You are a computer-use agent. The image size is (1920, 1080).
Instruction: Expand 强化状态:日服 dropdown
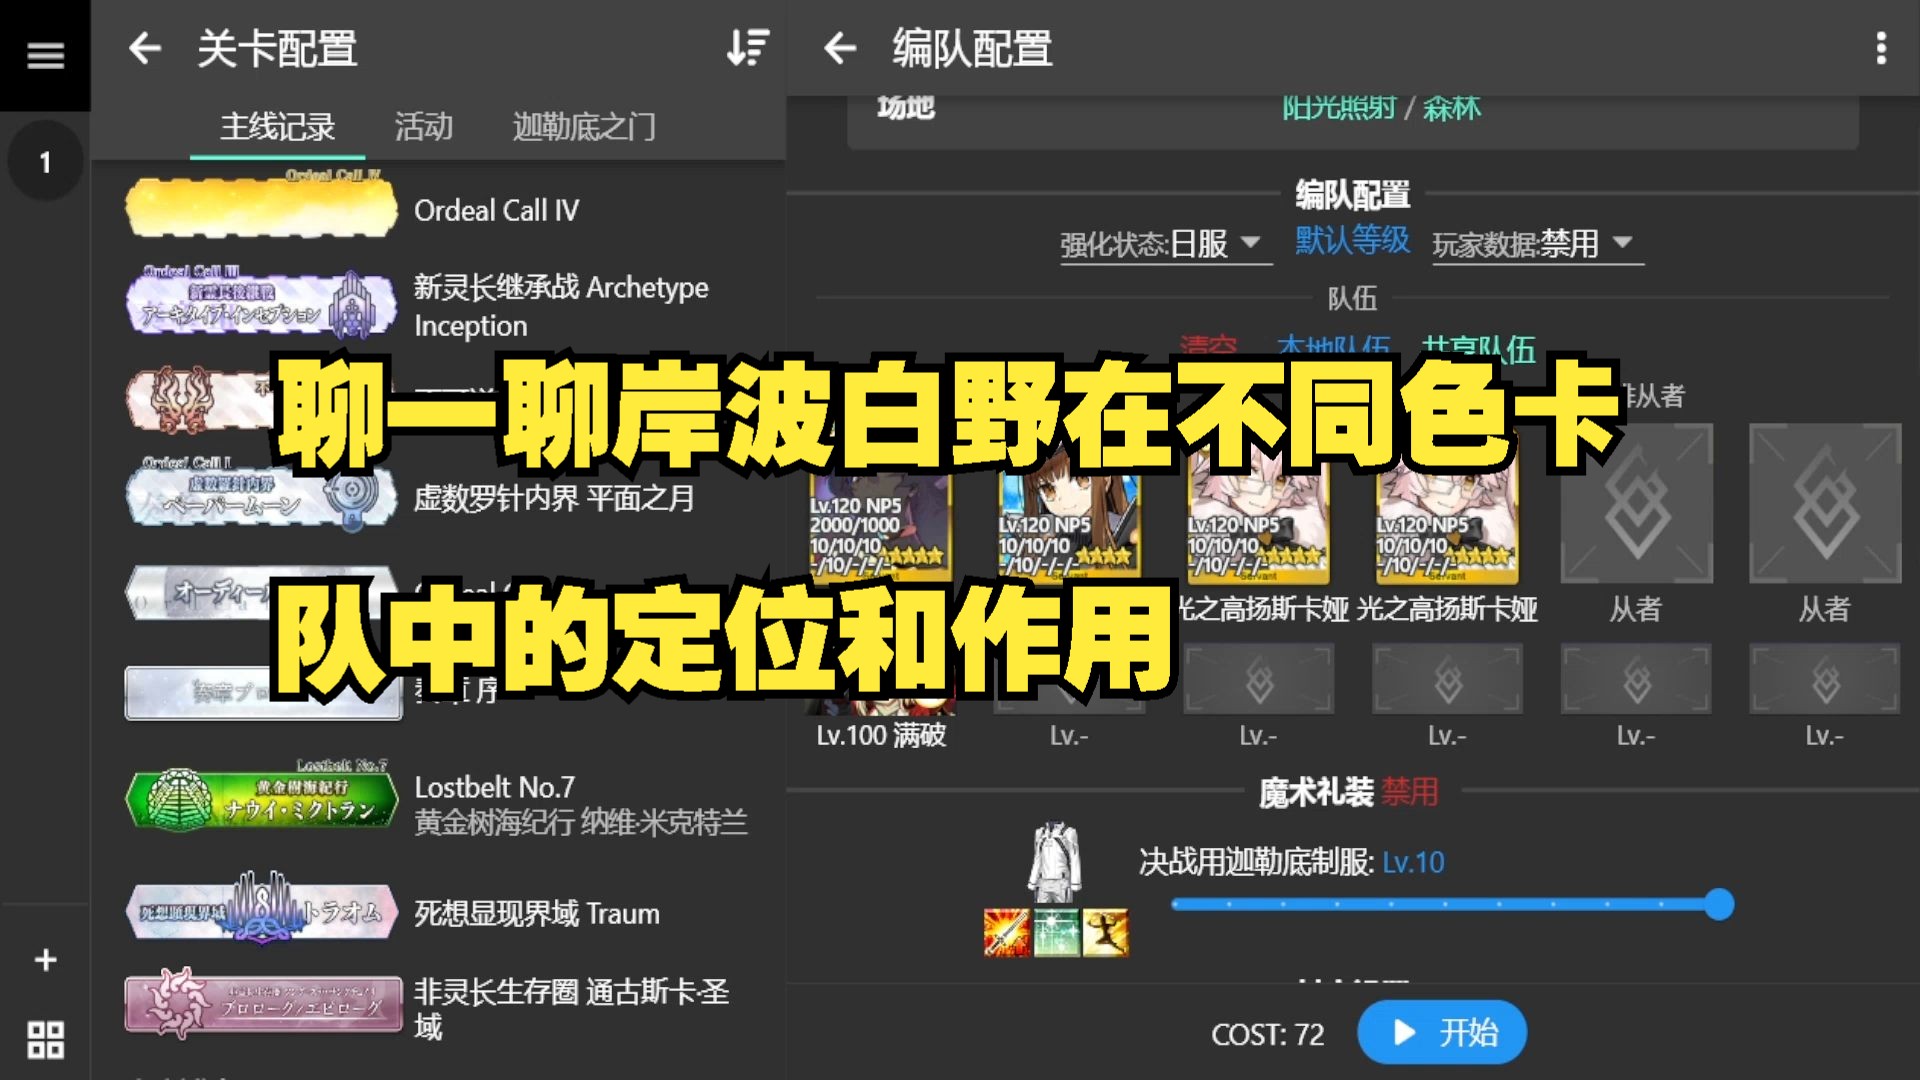pyautogui.click(x=1165, y=244)
